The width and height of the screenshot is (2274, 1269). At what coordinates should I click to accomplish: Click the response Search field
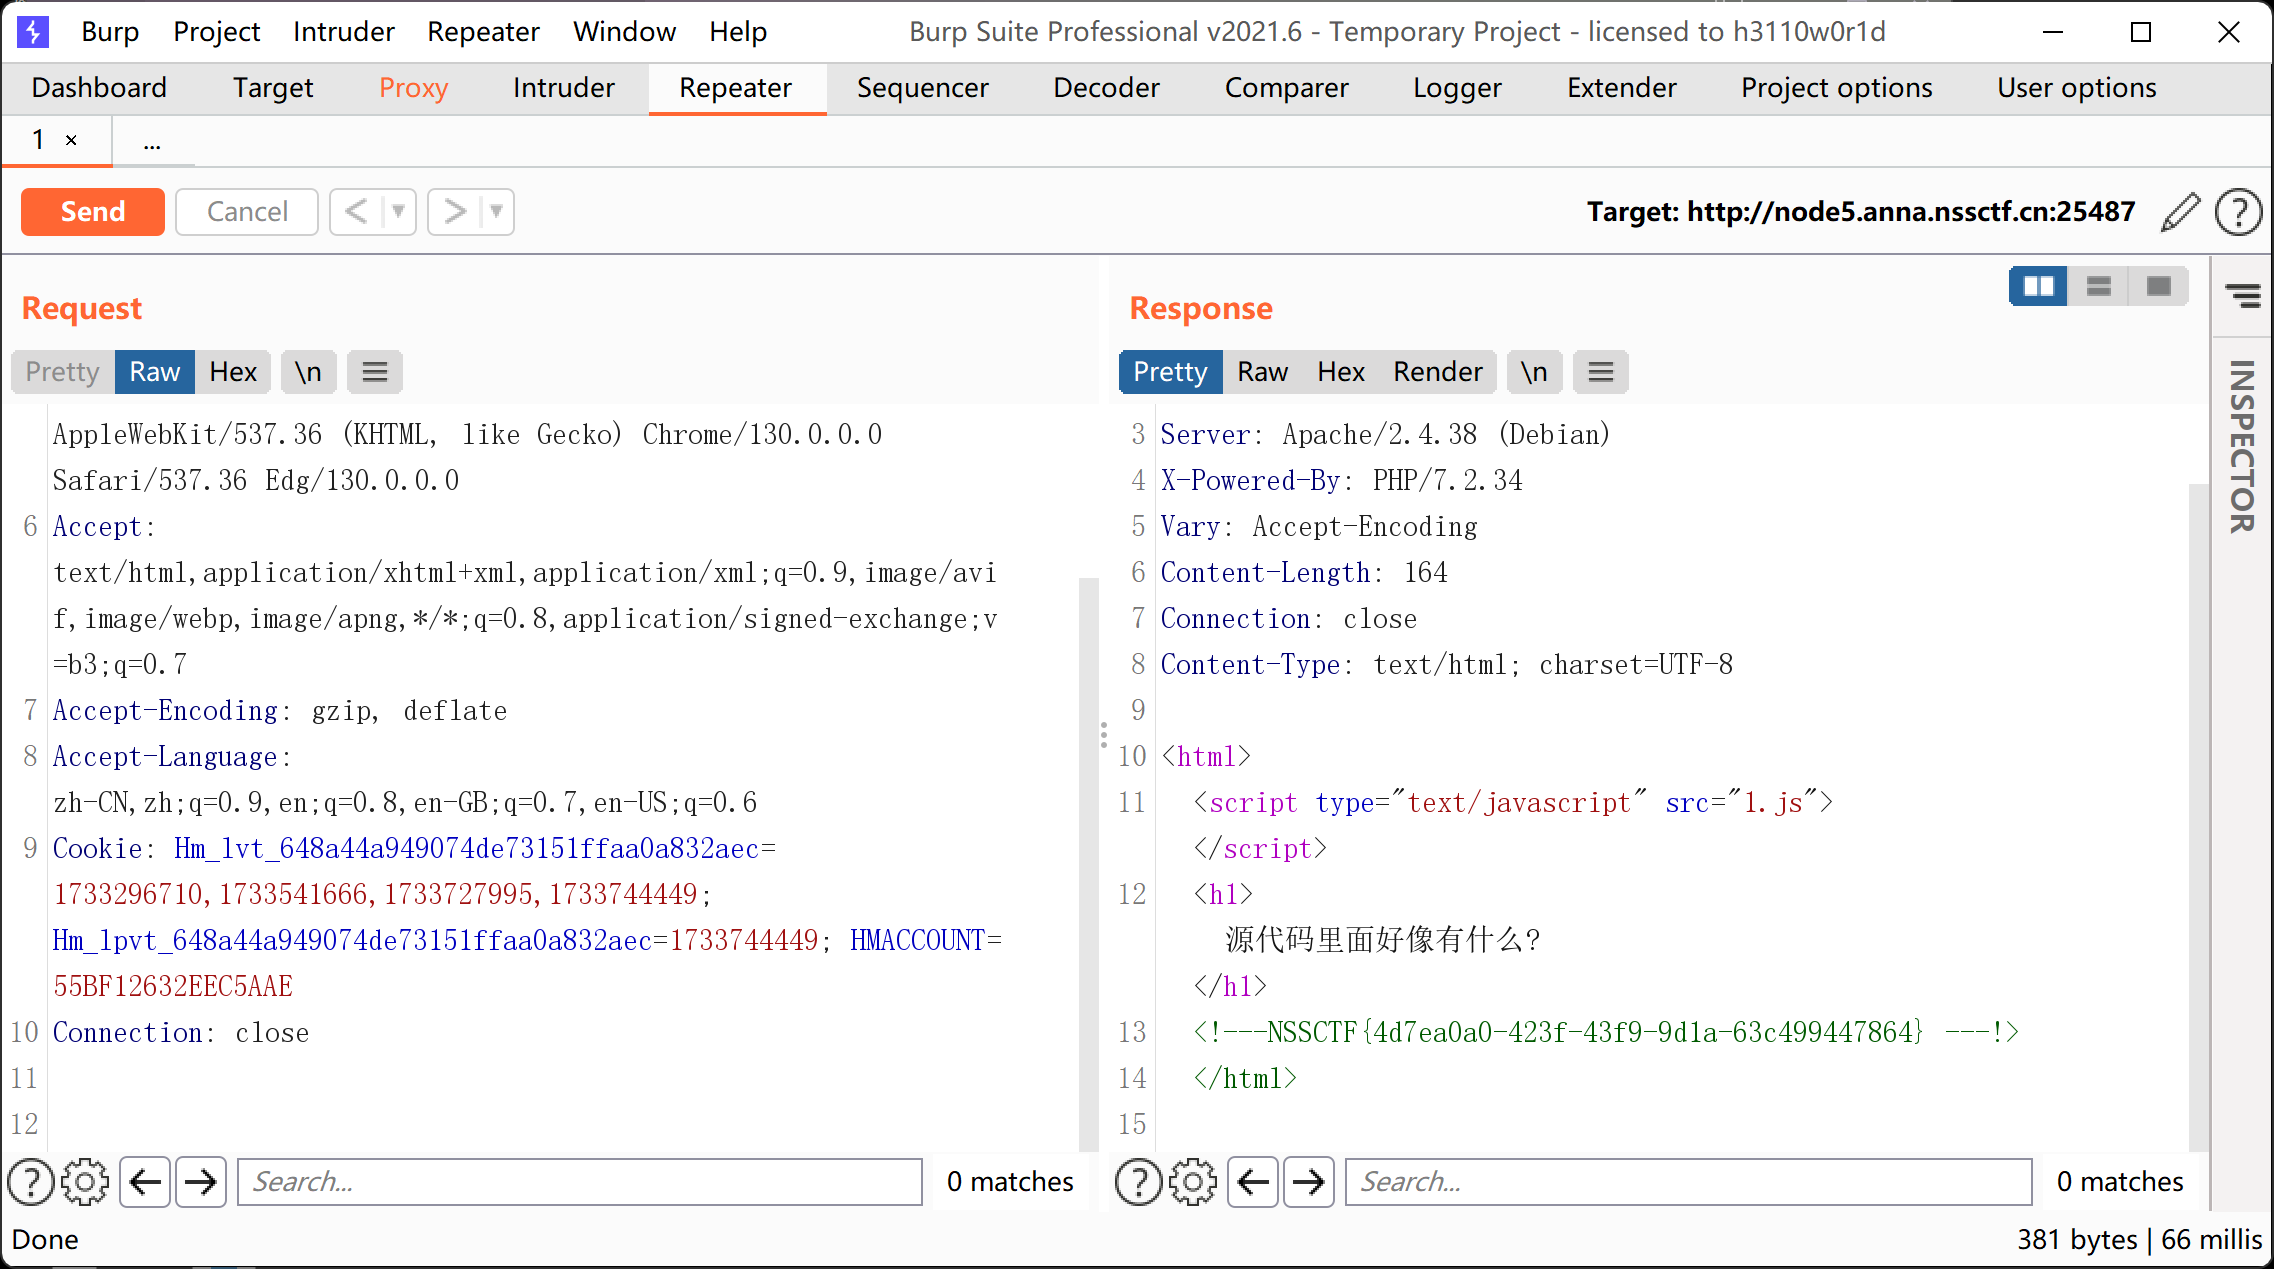[1688, 1182]
